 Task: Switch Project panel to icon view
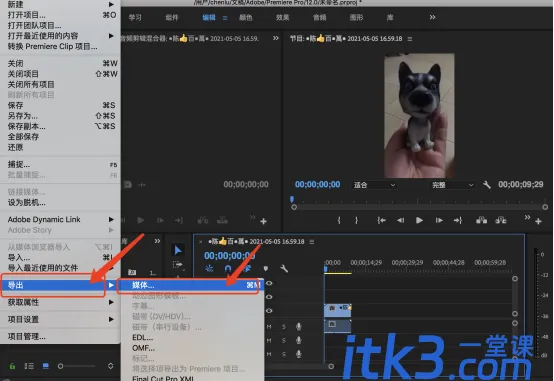coord(46,366)
